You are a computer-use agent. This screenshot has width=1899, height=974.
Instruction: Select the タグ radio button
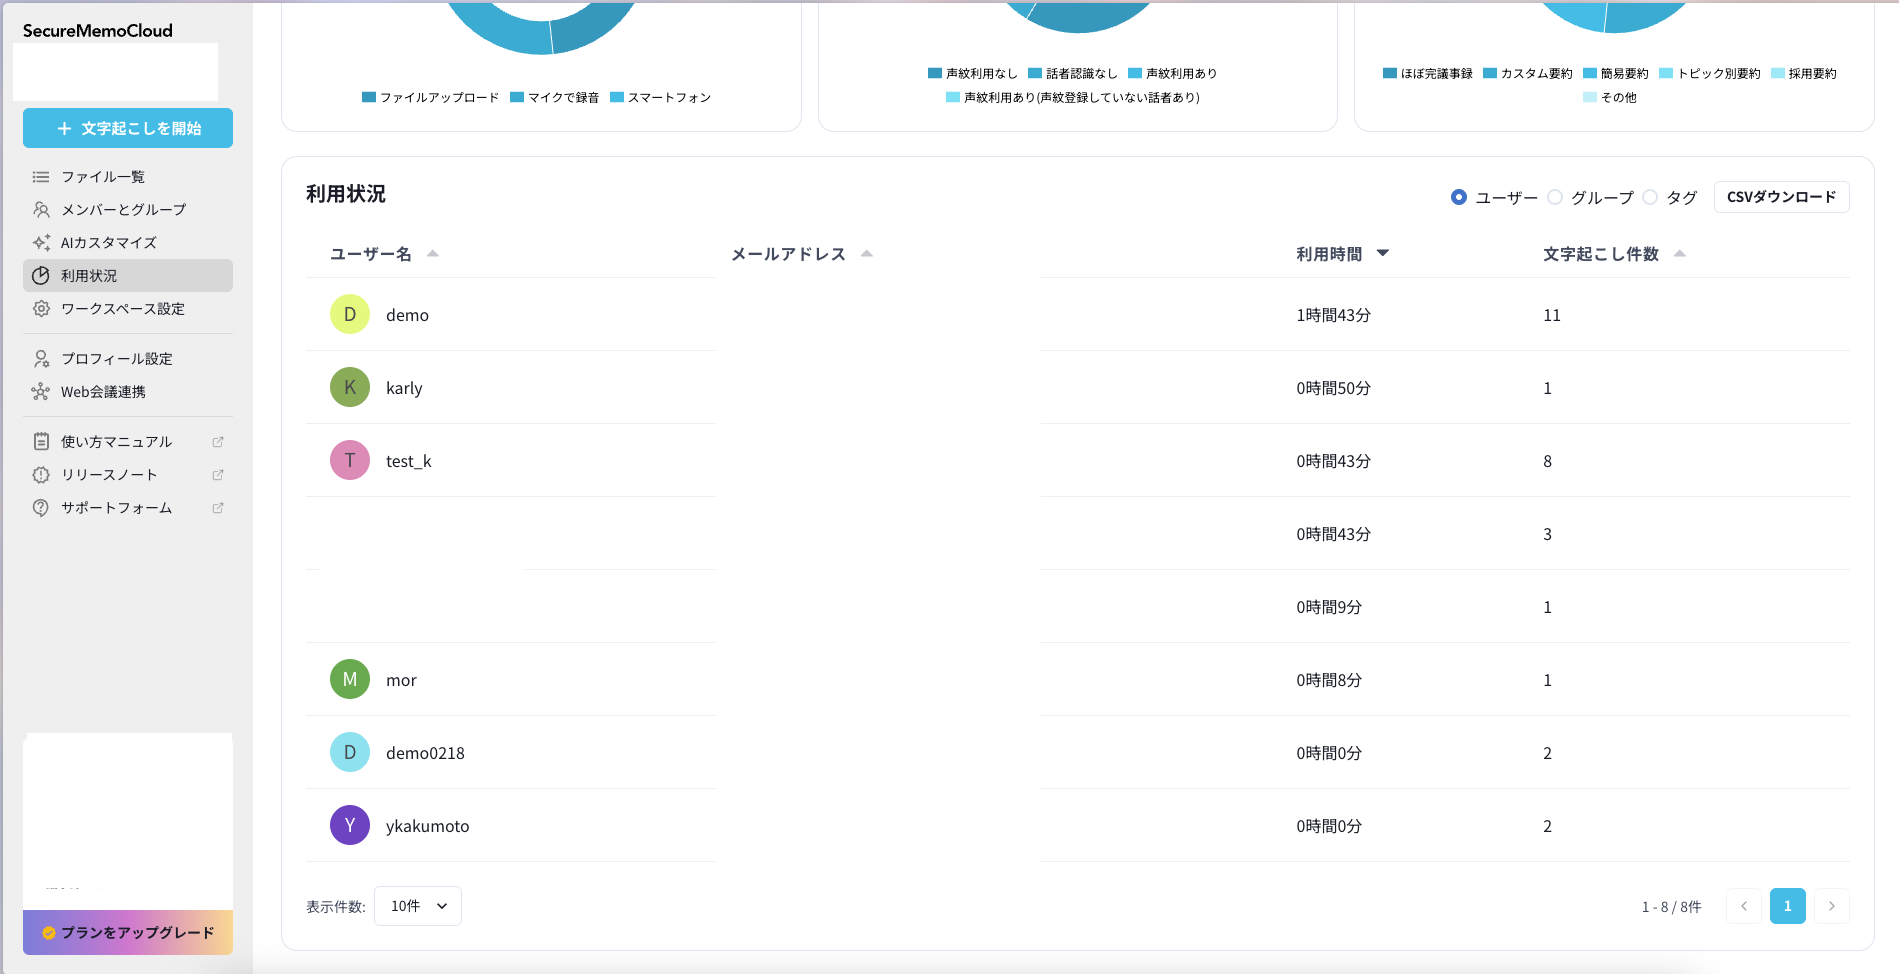pyautogui.click(x=1650, y=197)
